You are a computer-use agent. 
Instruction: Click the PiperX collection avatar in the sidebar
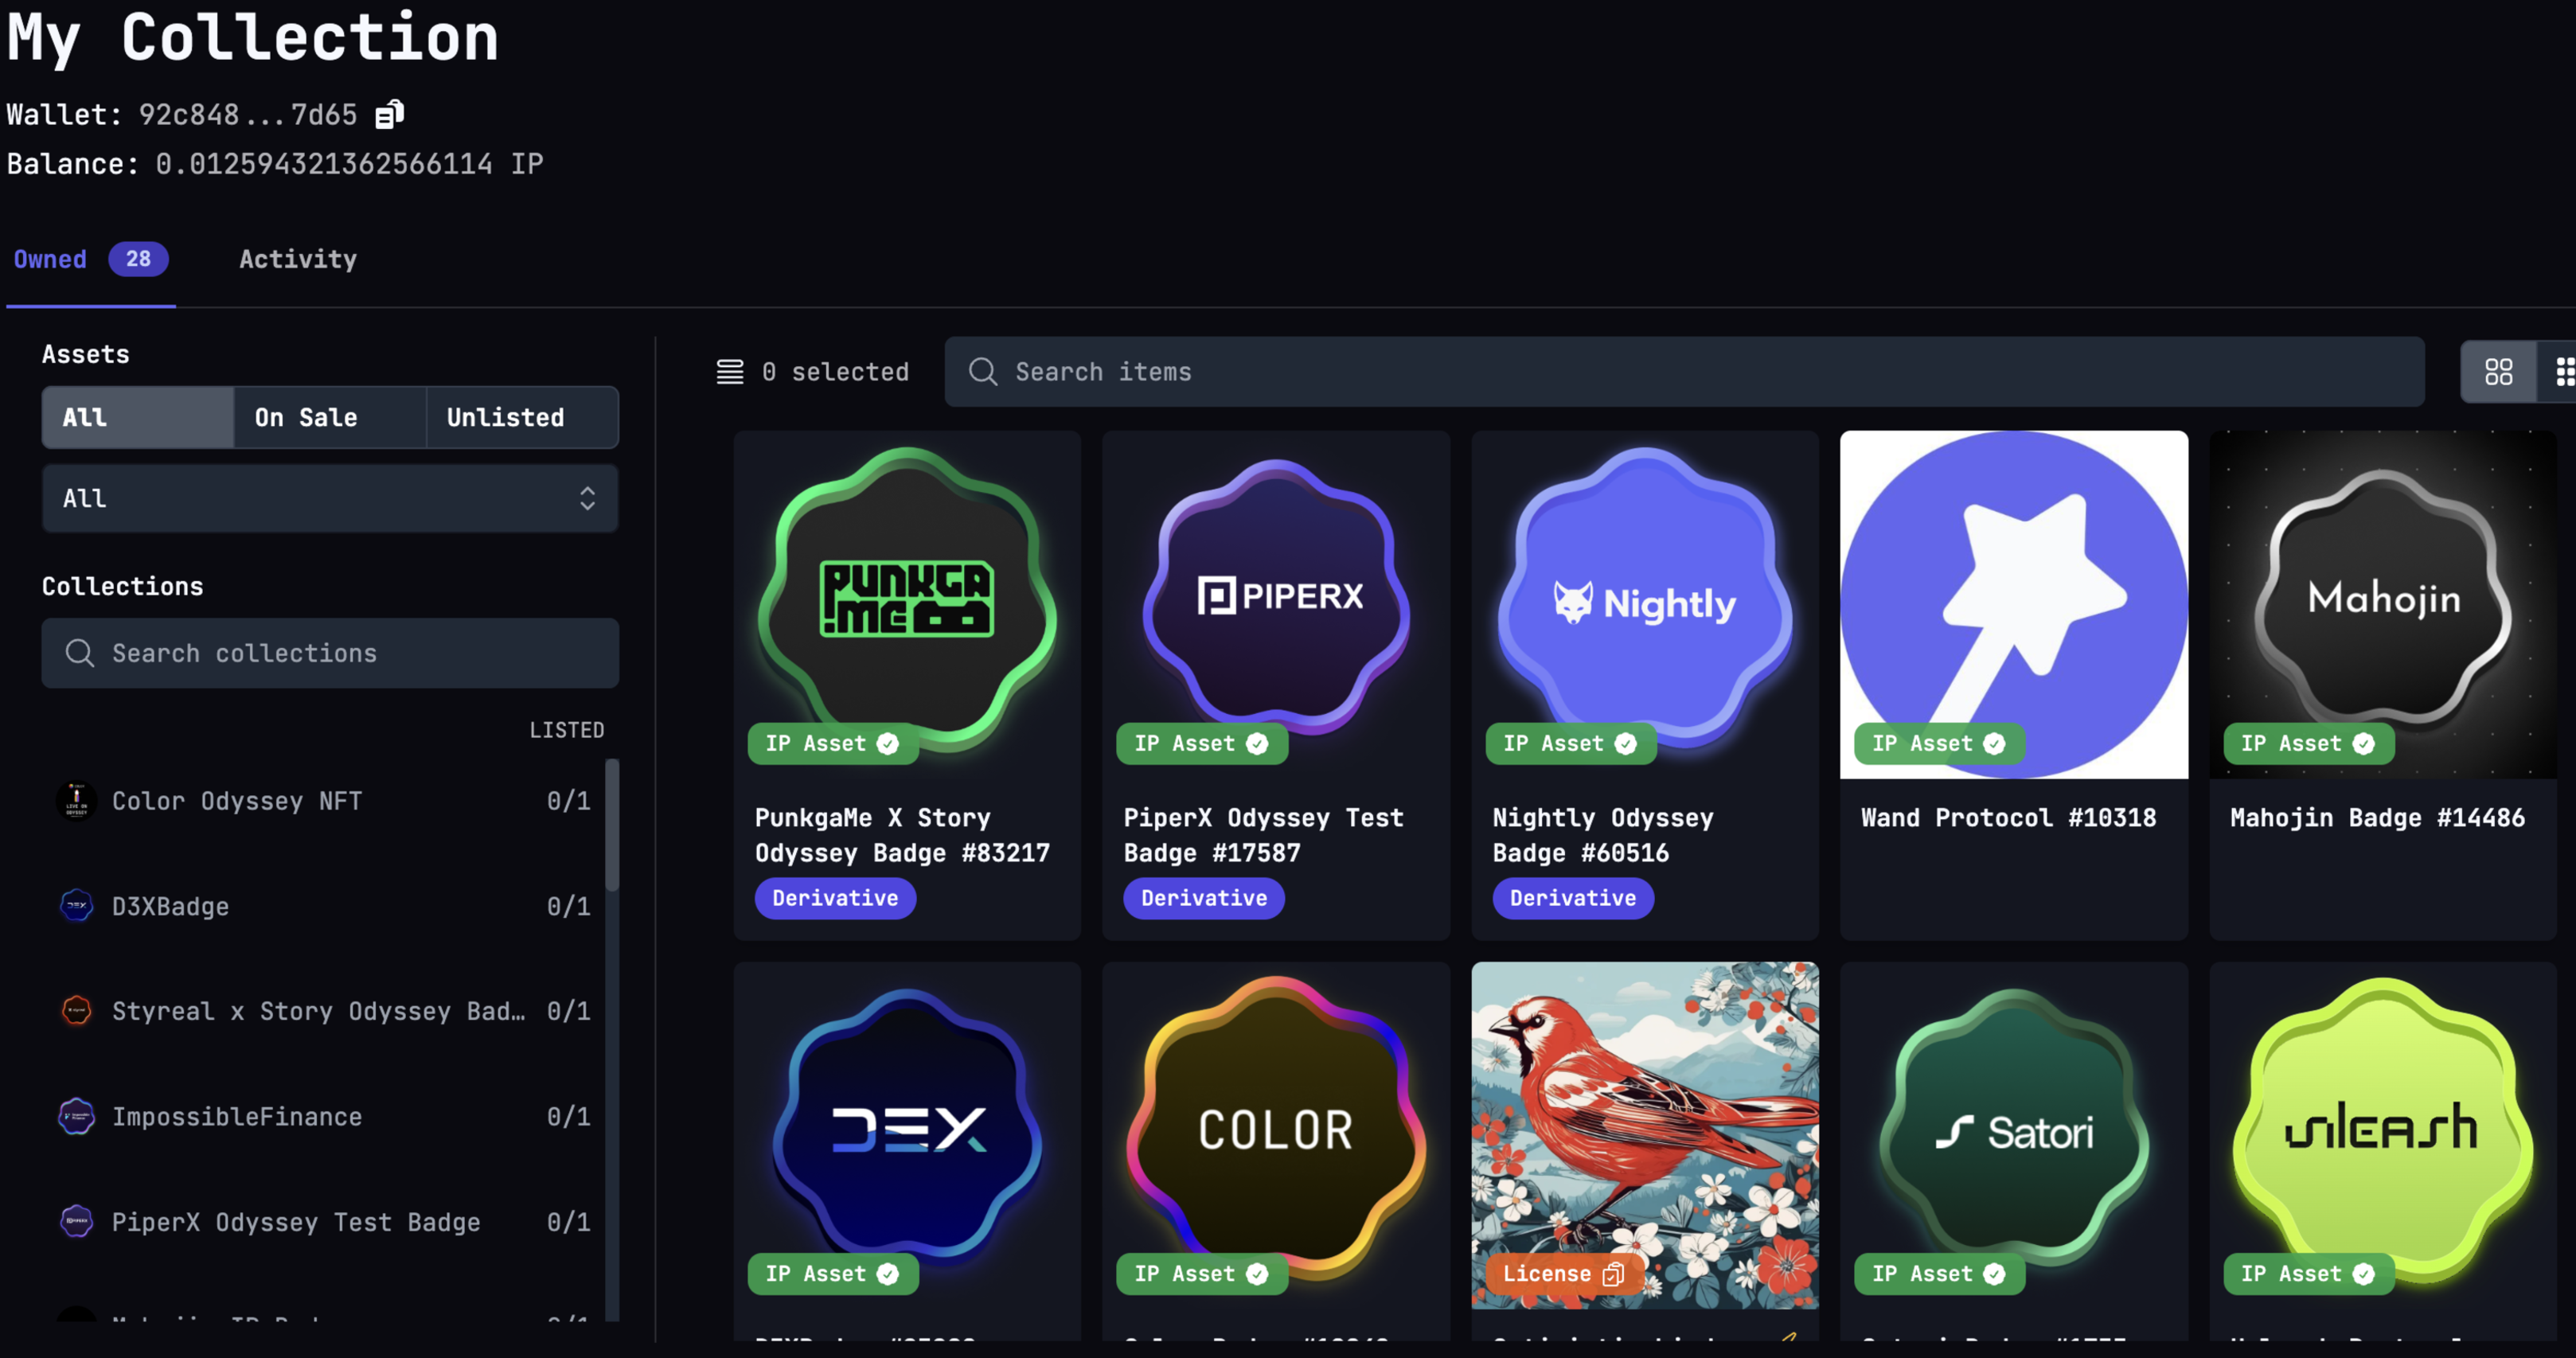(76, 1222)
